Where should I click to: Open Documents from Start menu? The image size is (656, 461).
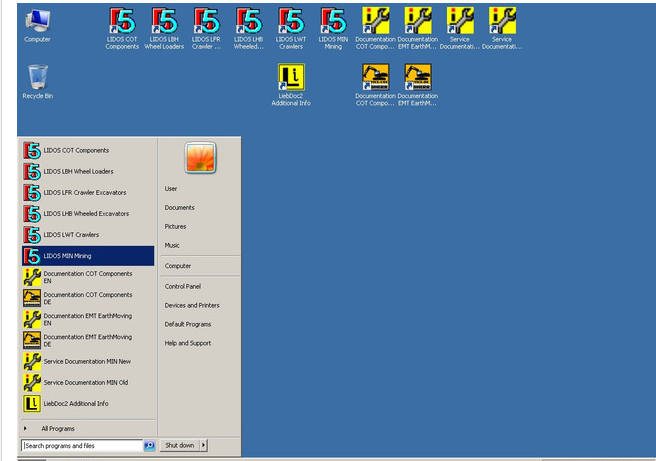[179, 208]
